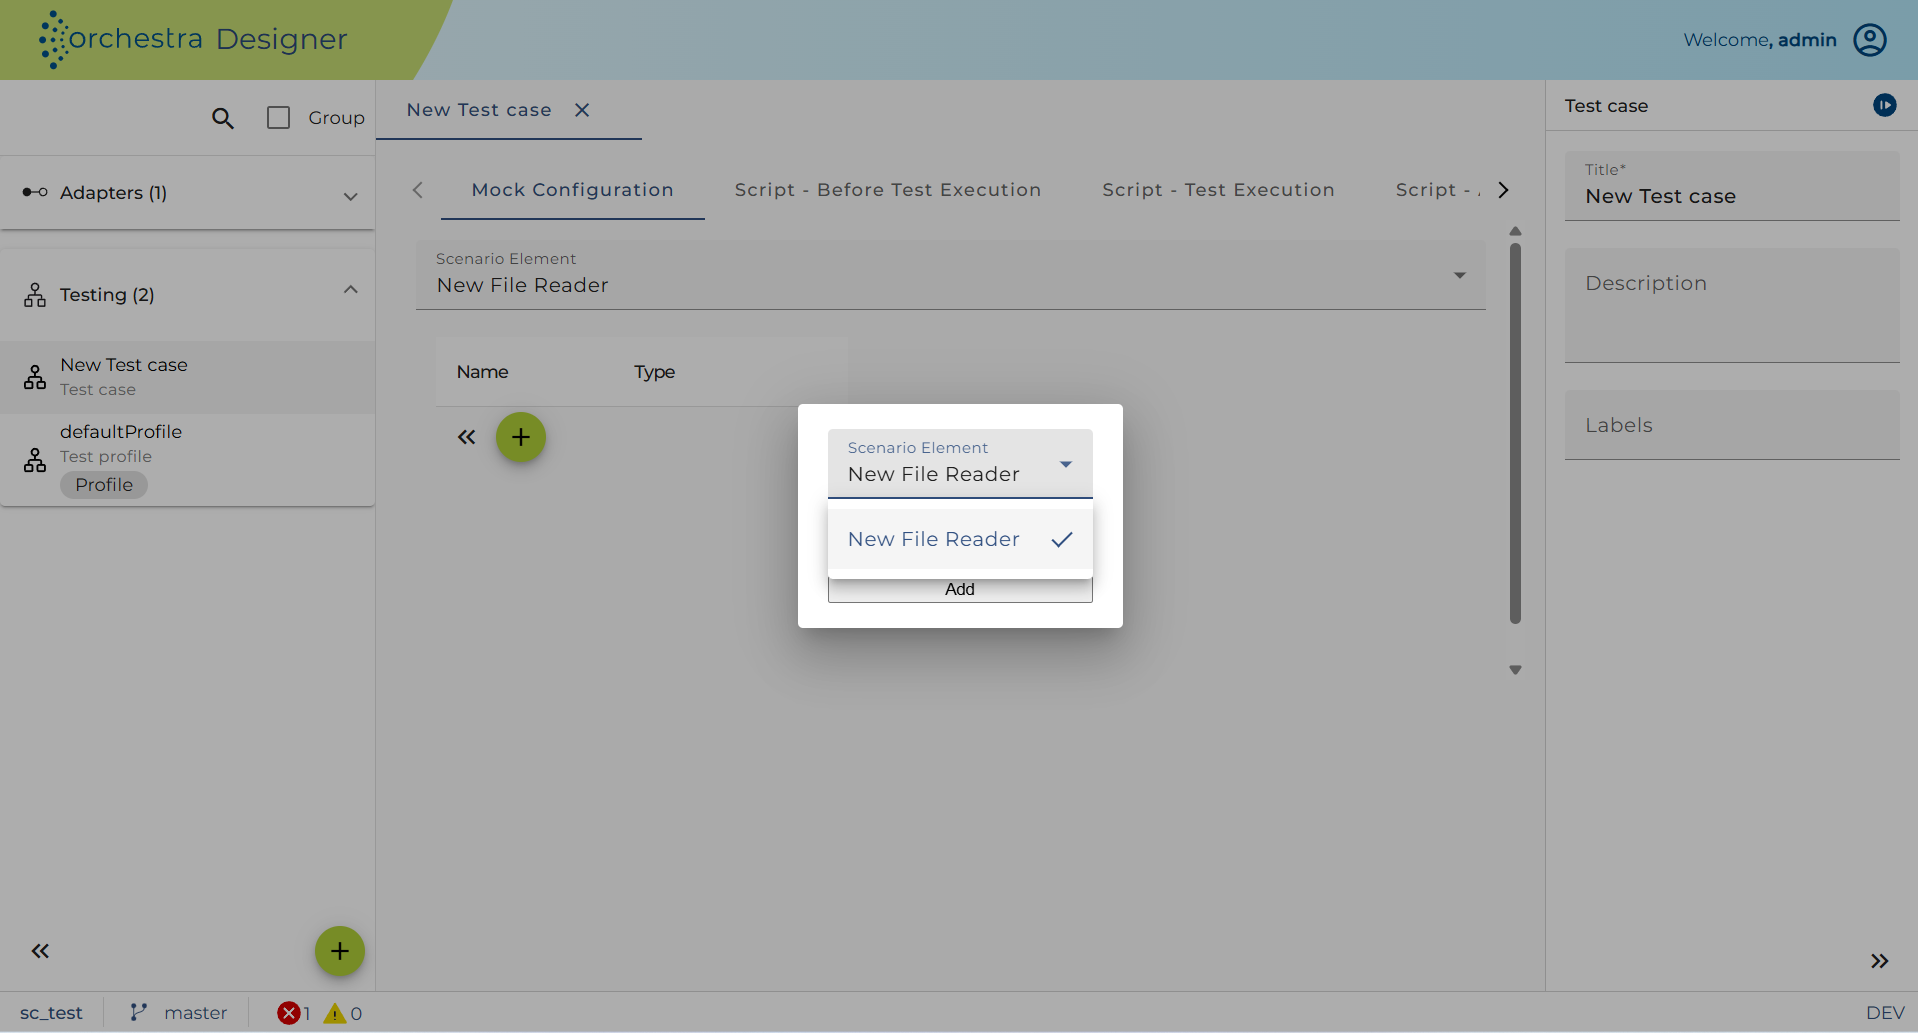Click the Add button in dialog
The width and height of the screenshot is (1918, 1033).
pos(960,589)
